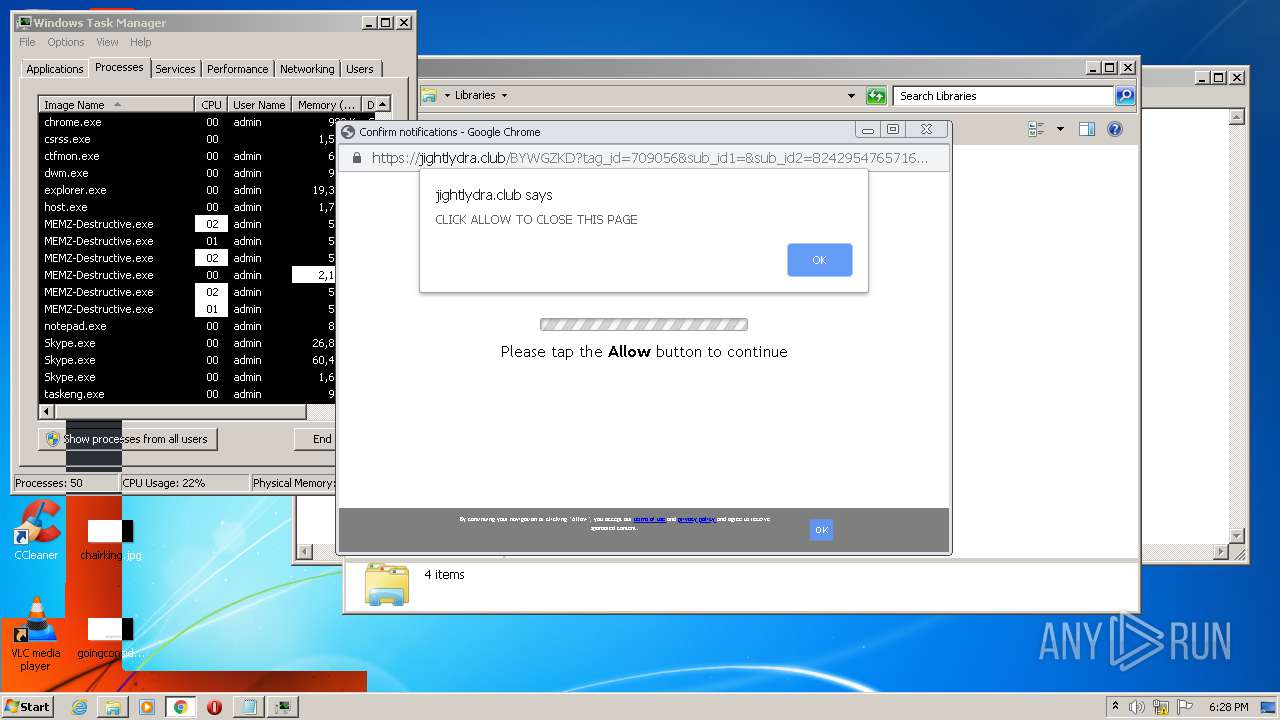Select explorer.exe process row
The height and width of the screenshot is (720, 1280).
point(186,190)
